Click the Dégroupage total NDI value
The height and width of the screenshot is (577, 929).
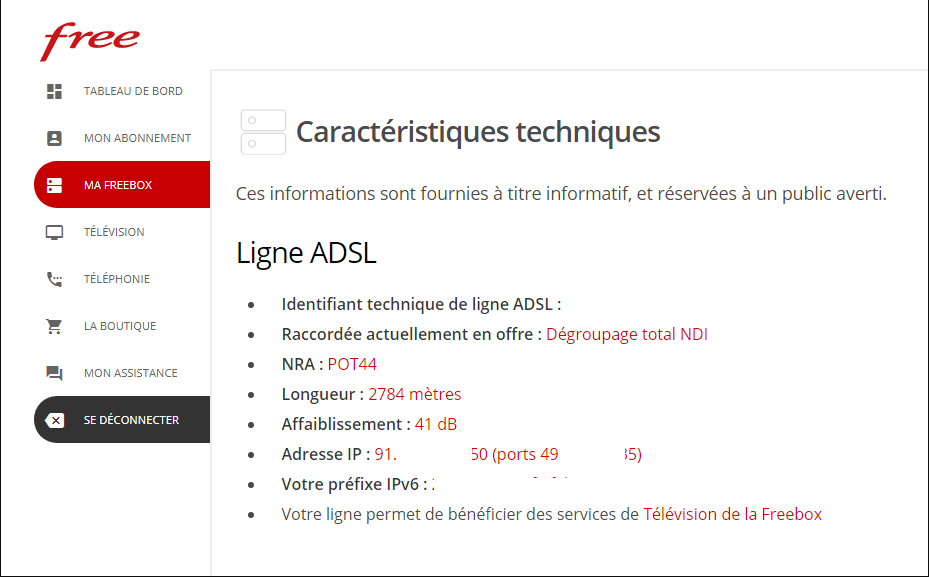coord(626,334)
